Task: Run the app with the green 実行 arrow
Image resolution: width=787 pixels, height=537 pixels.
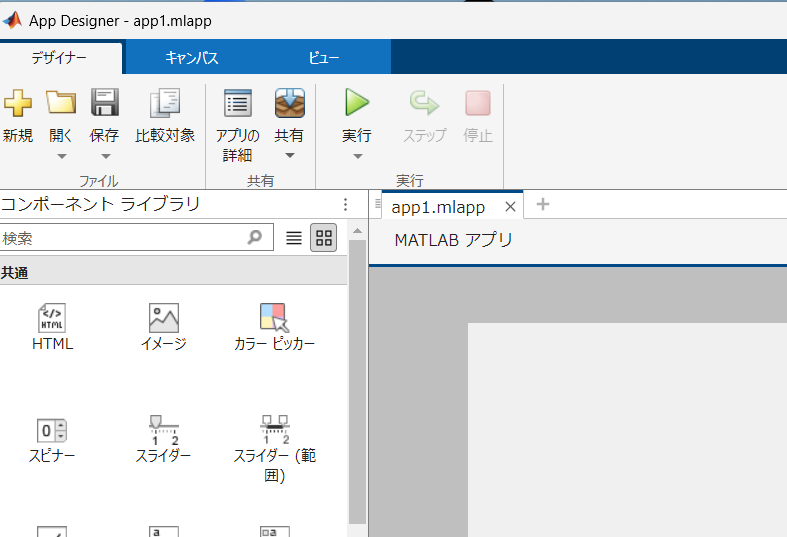Action: (357, 102)
